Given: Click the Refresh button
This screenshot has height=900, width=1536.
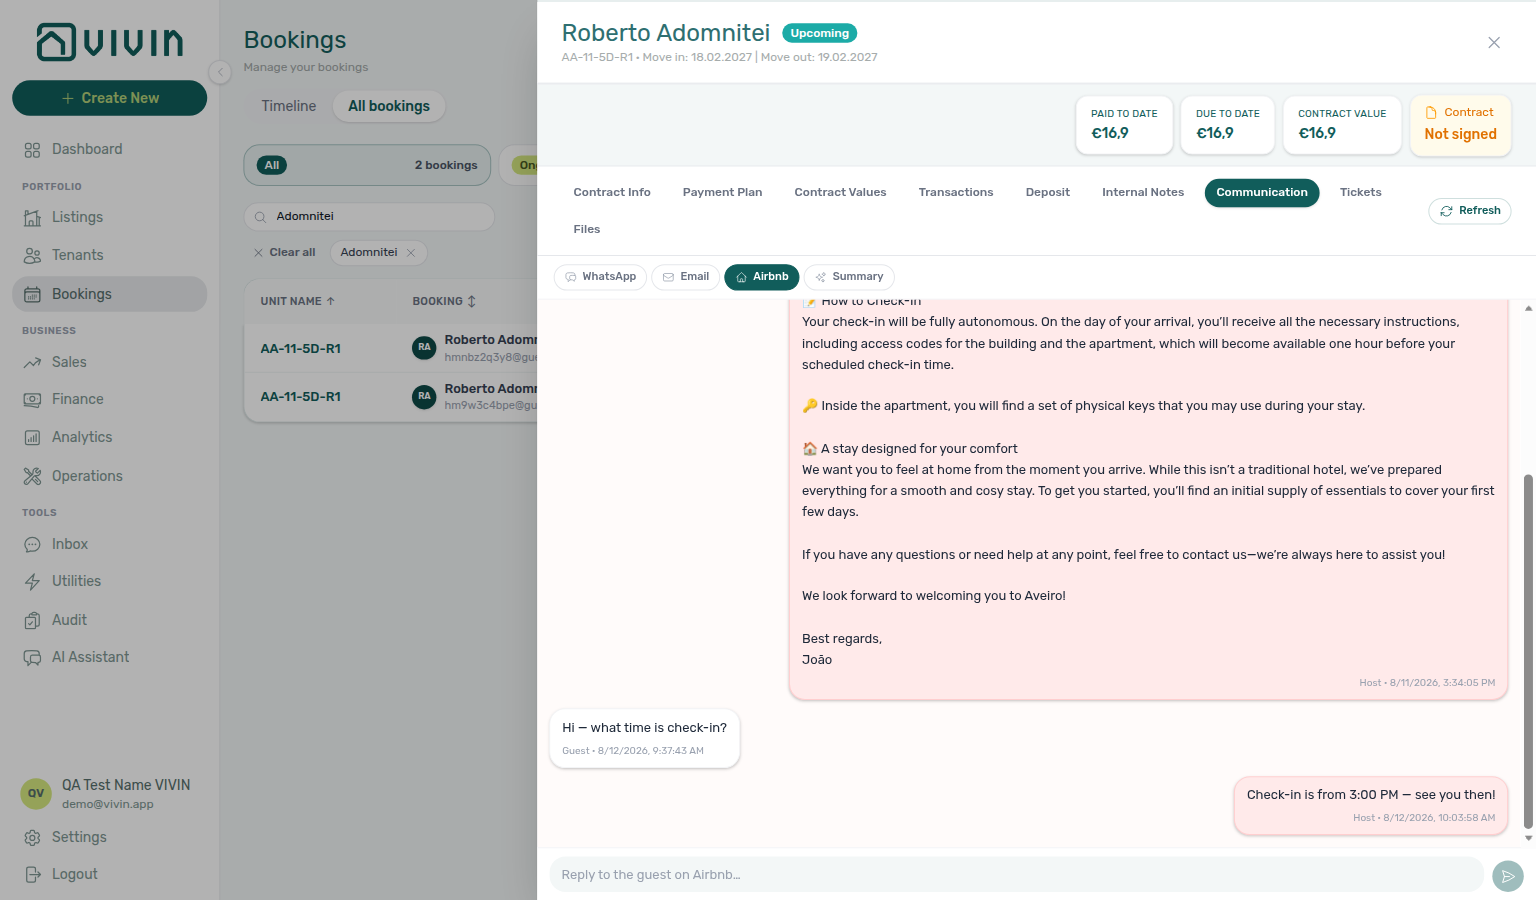Looking at the screenshot, I should tap(1470, 211).
